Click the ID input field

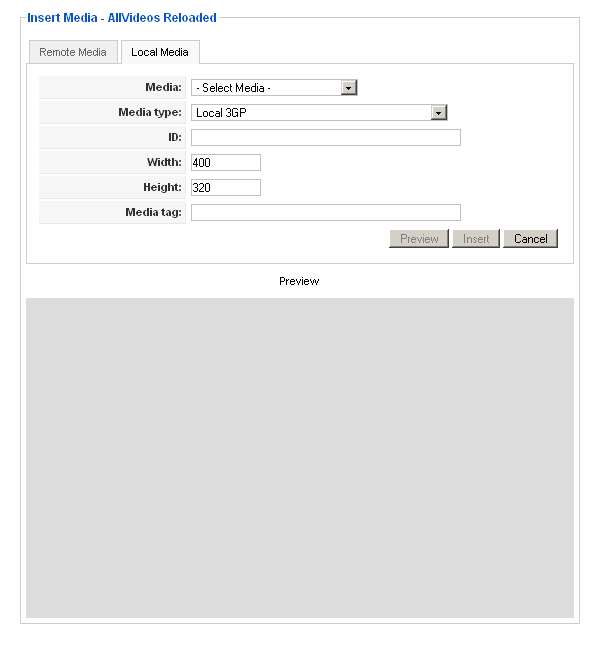(x=326, y=138)
